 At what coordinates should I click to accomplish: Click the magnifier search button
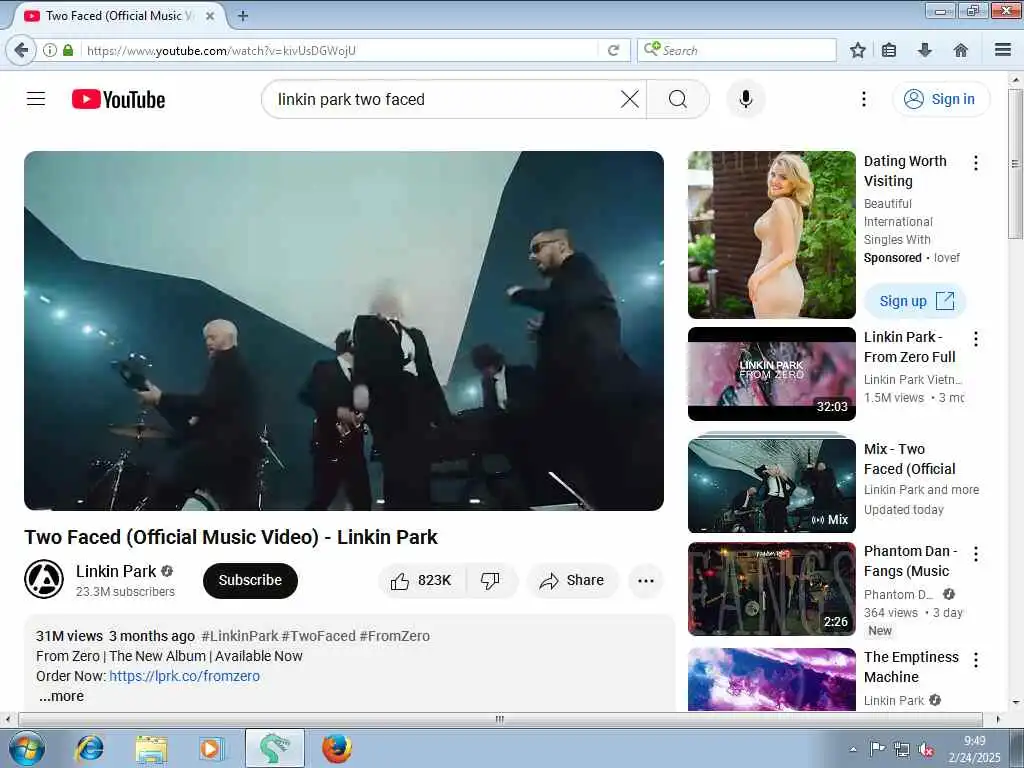(x=678, y=99)
